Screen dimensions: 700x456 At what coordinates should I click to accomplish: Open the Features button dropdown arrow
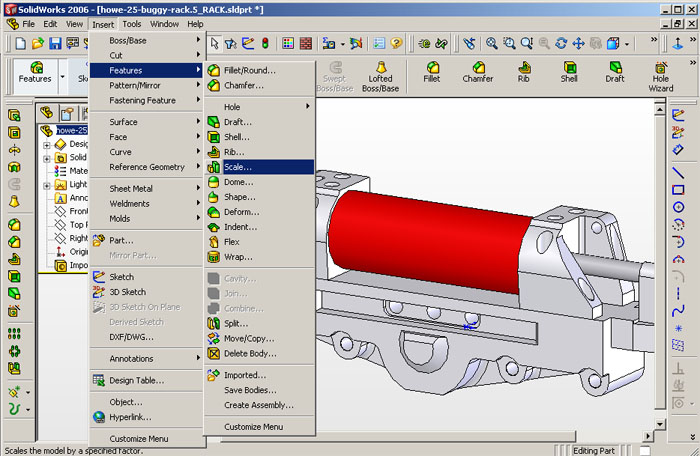click(61, 77)
